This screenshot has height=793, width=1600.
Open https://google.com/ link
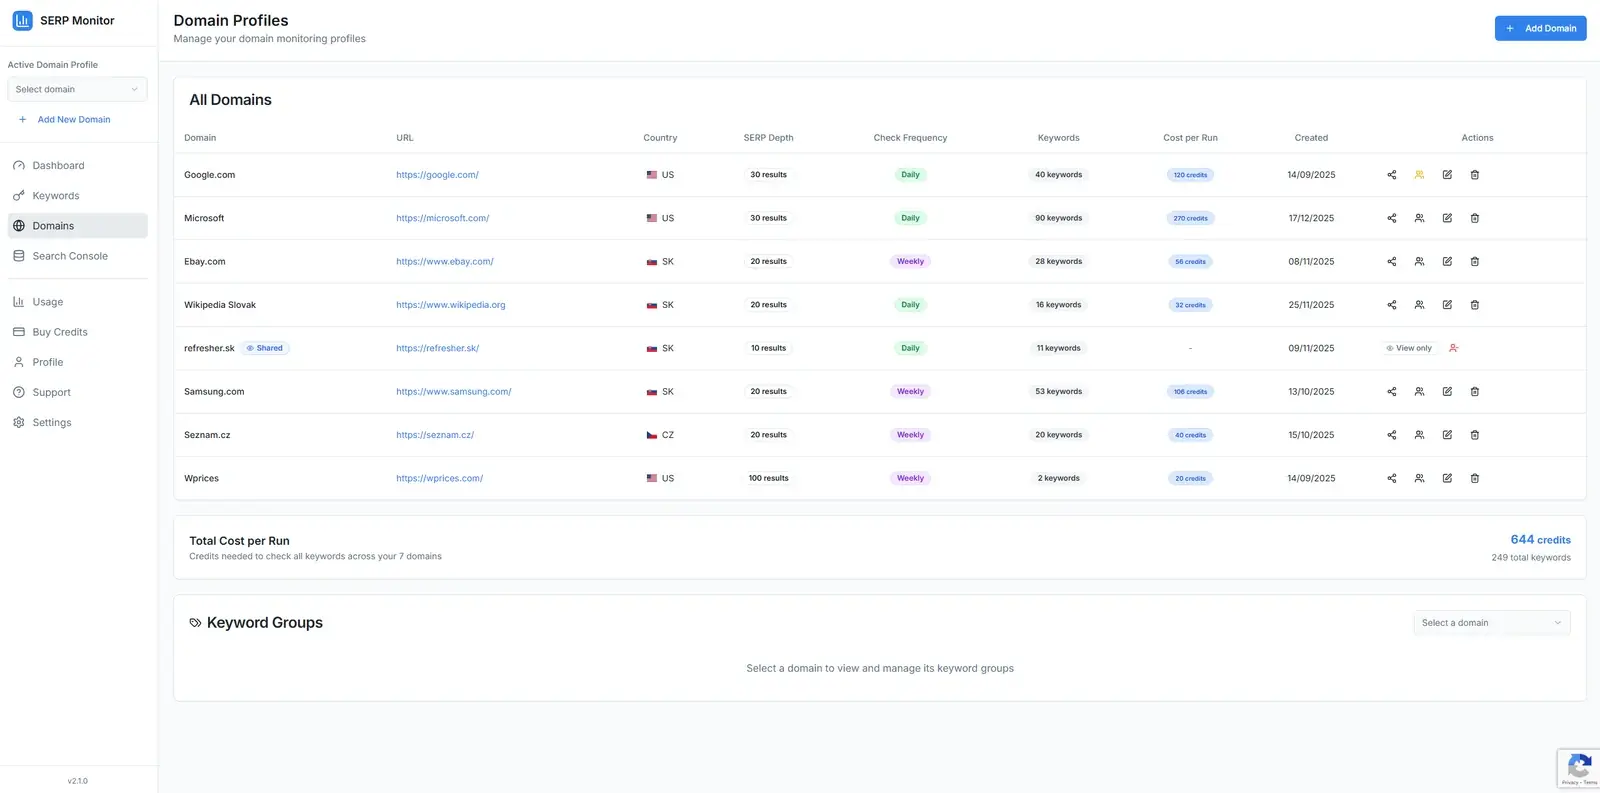click(x=437, y=175)
